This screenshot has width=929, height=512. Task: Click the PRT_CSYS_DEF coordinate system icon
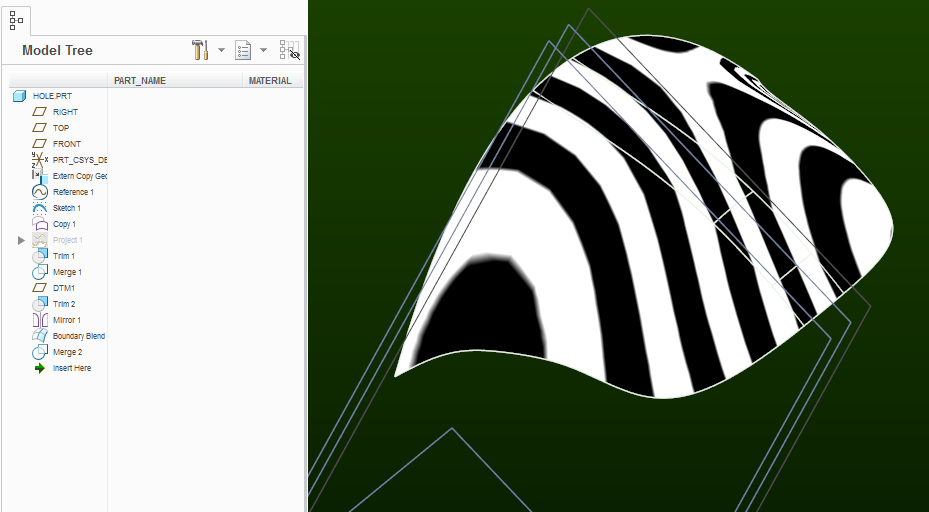pyautogui.click(x=40, y=159)
